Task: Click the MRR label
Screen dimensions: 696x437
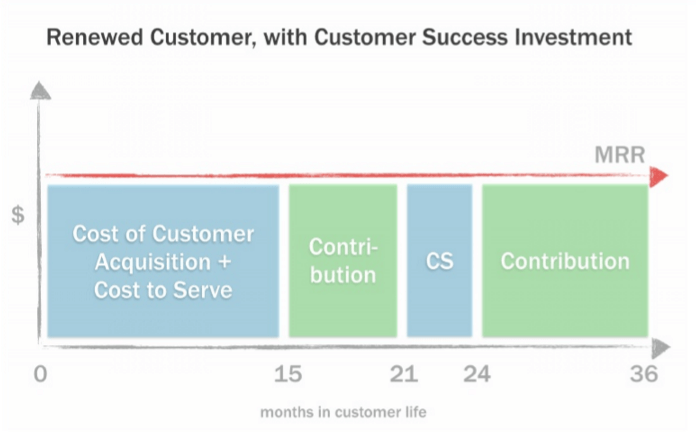Action: 620,155
